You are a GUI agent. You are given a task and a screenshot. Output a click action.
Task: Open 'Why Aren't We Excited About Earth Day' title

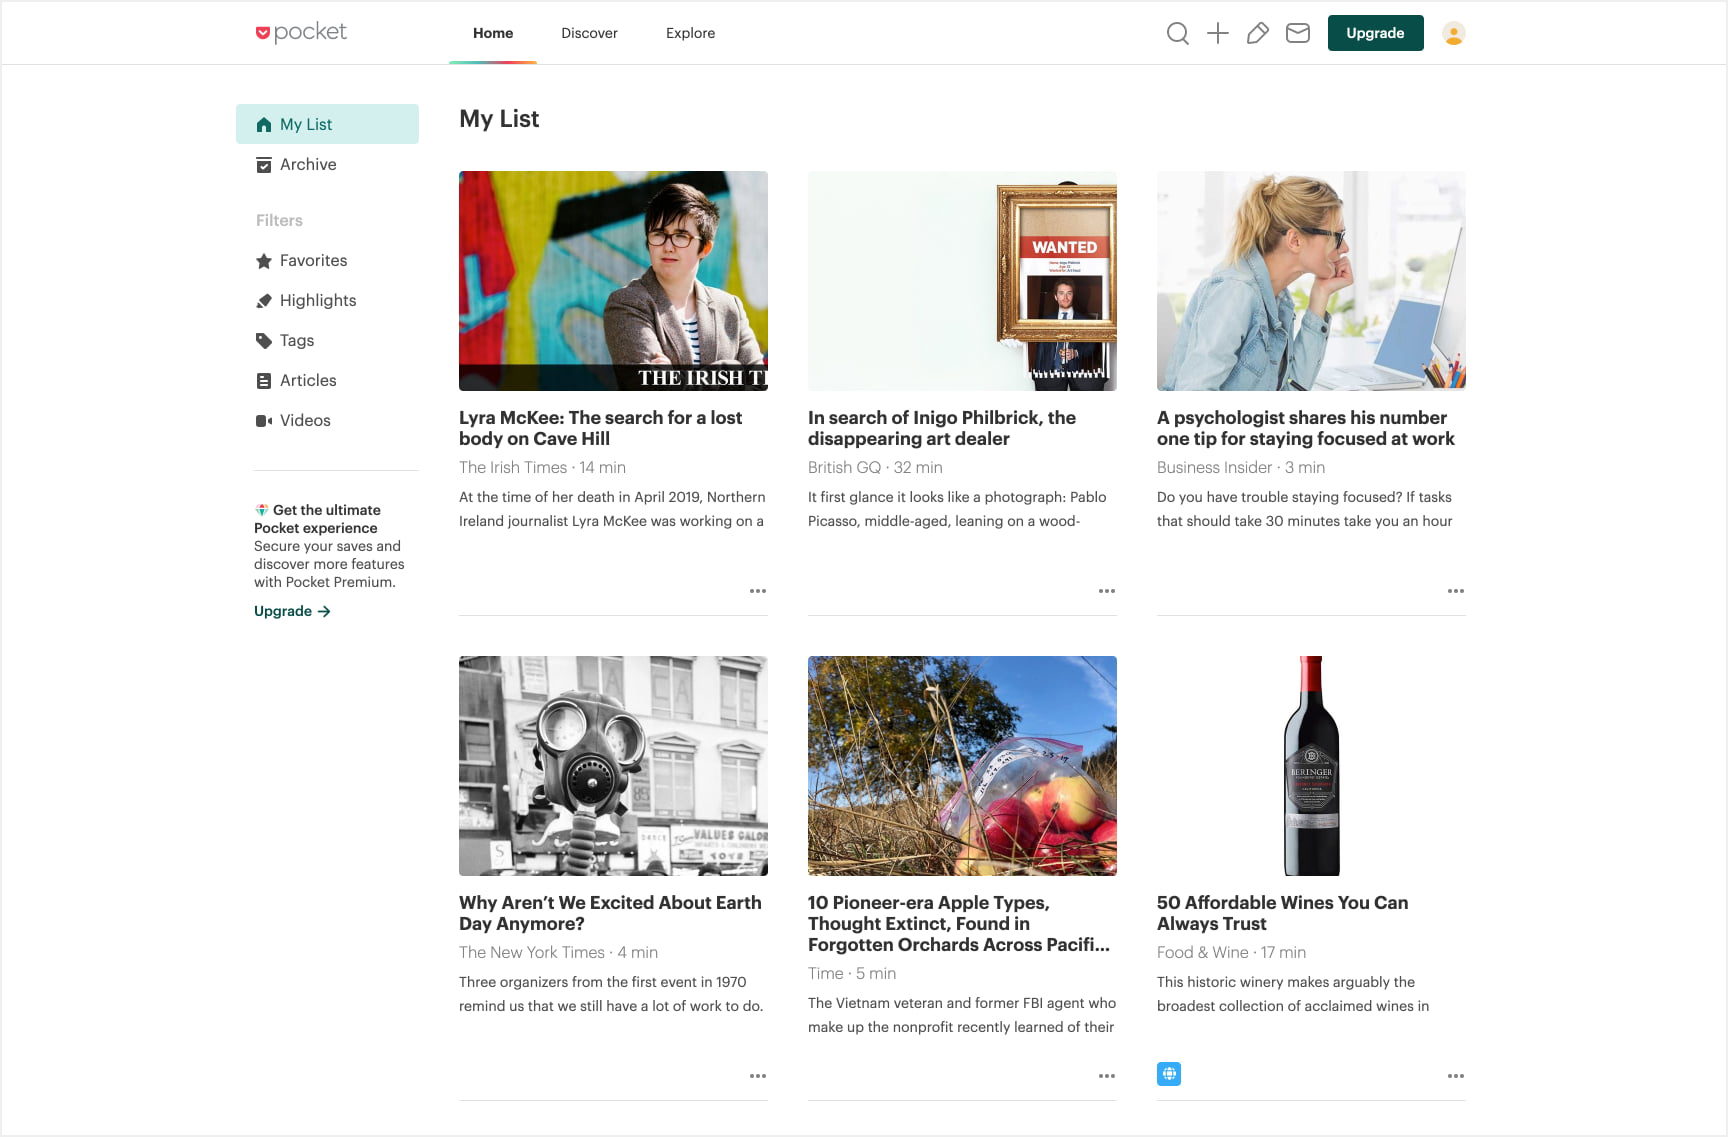610,913
